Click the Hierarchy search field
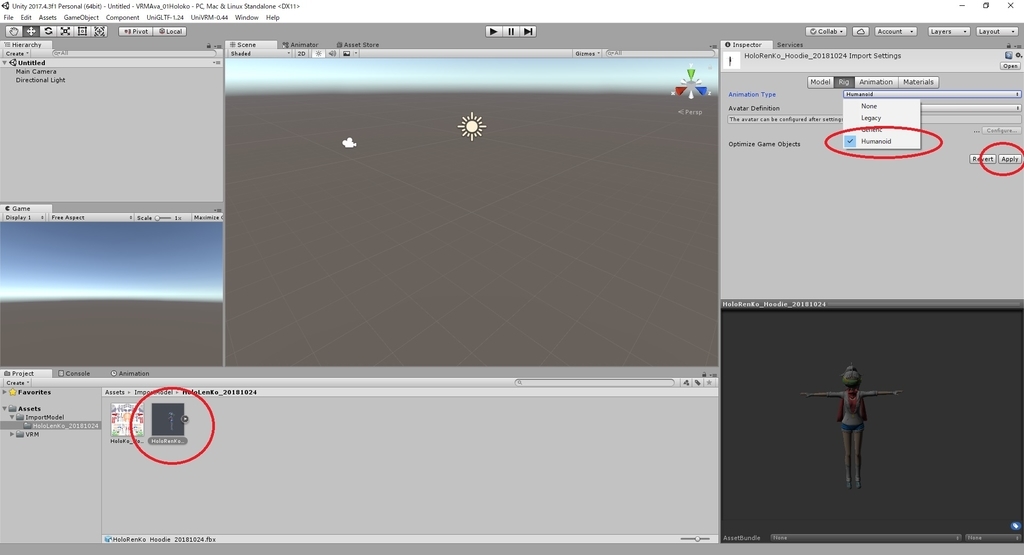 pyautogui.click(x=134, y=53)
